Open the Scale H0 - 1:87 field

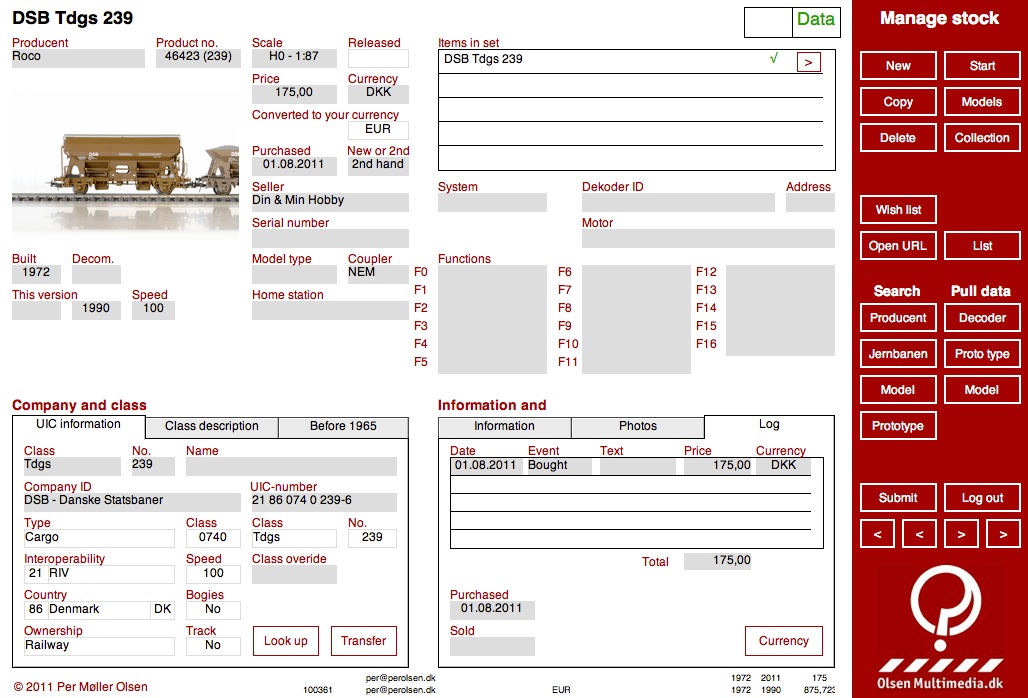click(x=294, y=58)
